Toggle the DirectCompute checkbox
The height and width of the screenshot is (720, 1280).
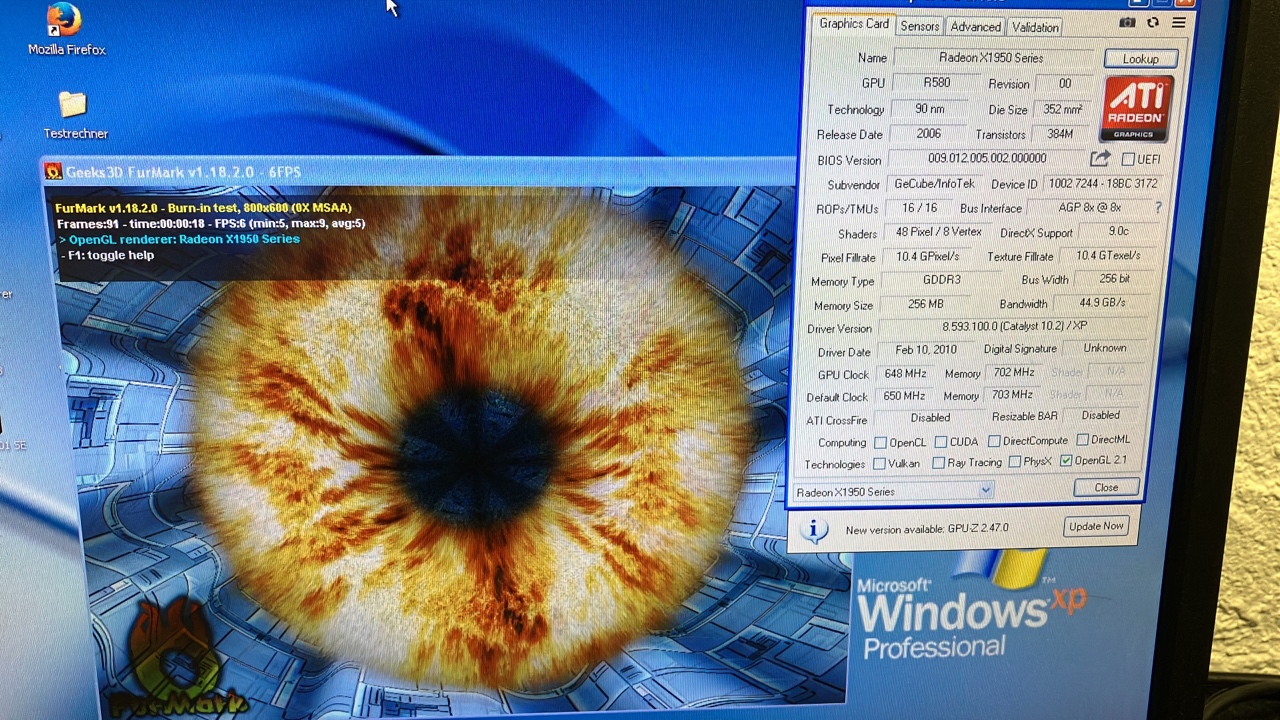(x=994, y=440)
